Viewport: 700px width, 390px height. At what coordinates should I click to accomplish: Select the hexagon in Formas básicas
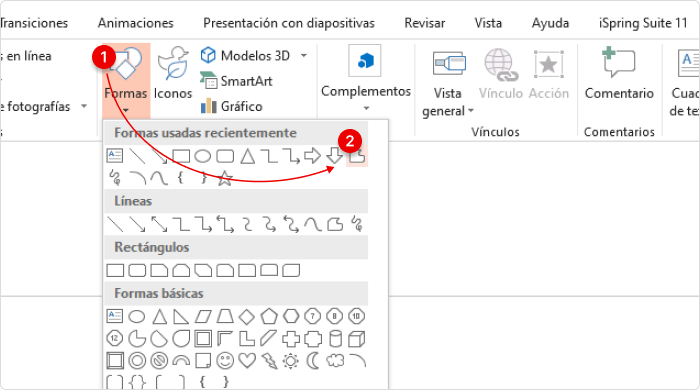[x=291, y=316]
